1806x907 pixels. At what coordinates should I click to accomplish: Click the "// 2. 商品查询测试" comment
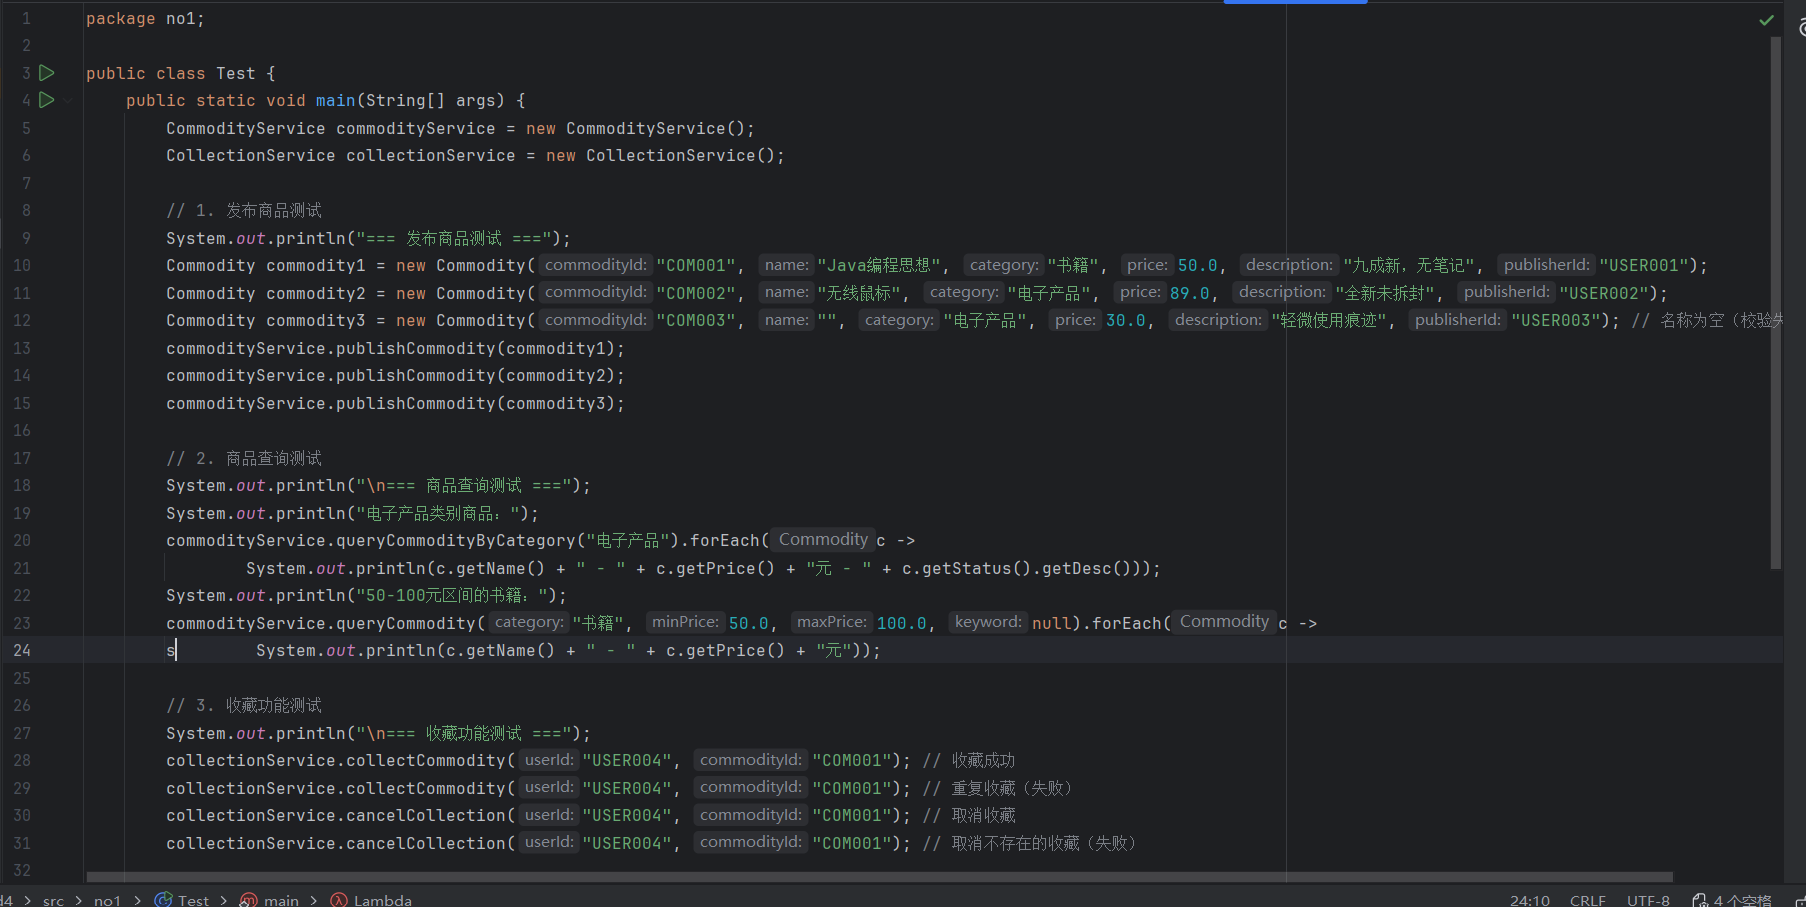[244, 458]
